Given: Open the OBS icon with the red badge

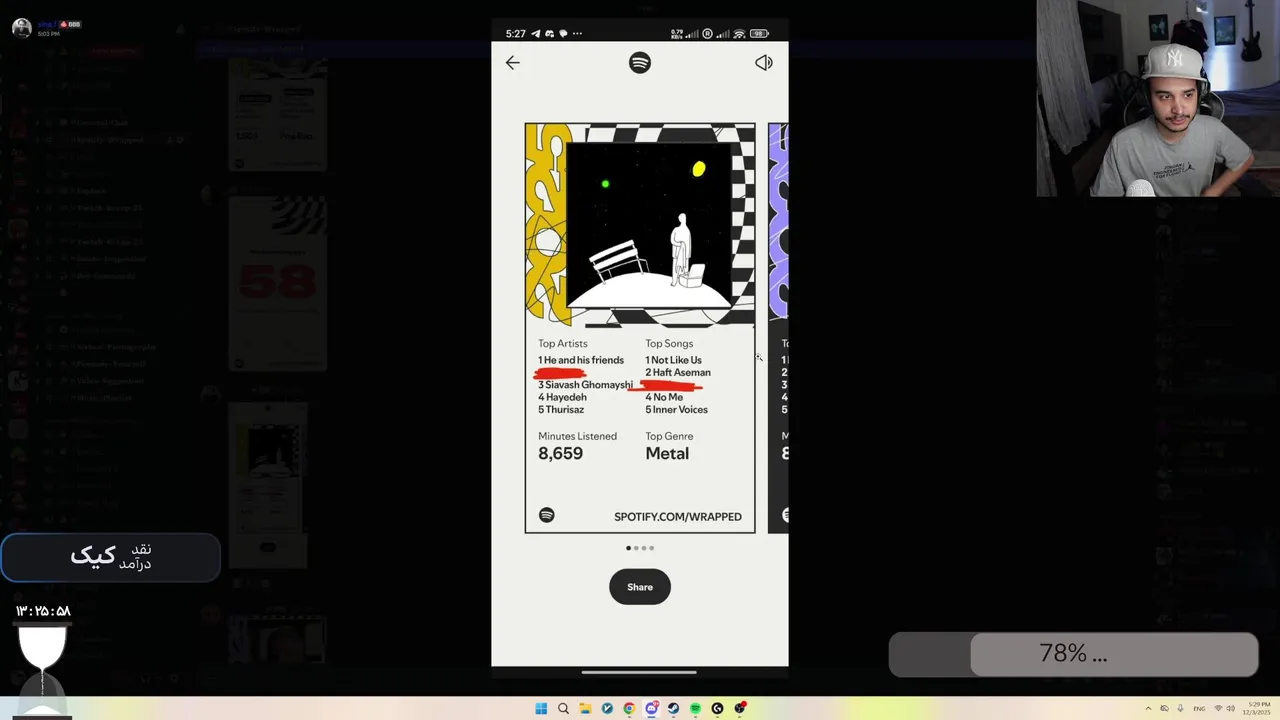Looking at the screenshot, I should click(x=739, y=708).
